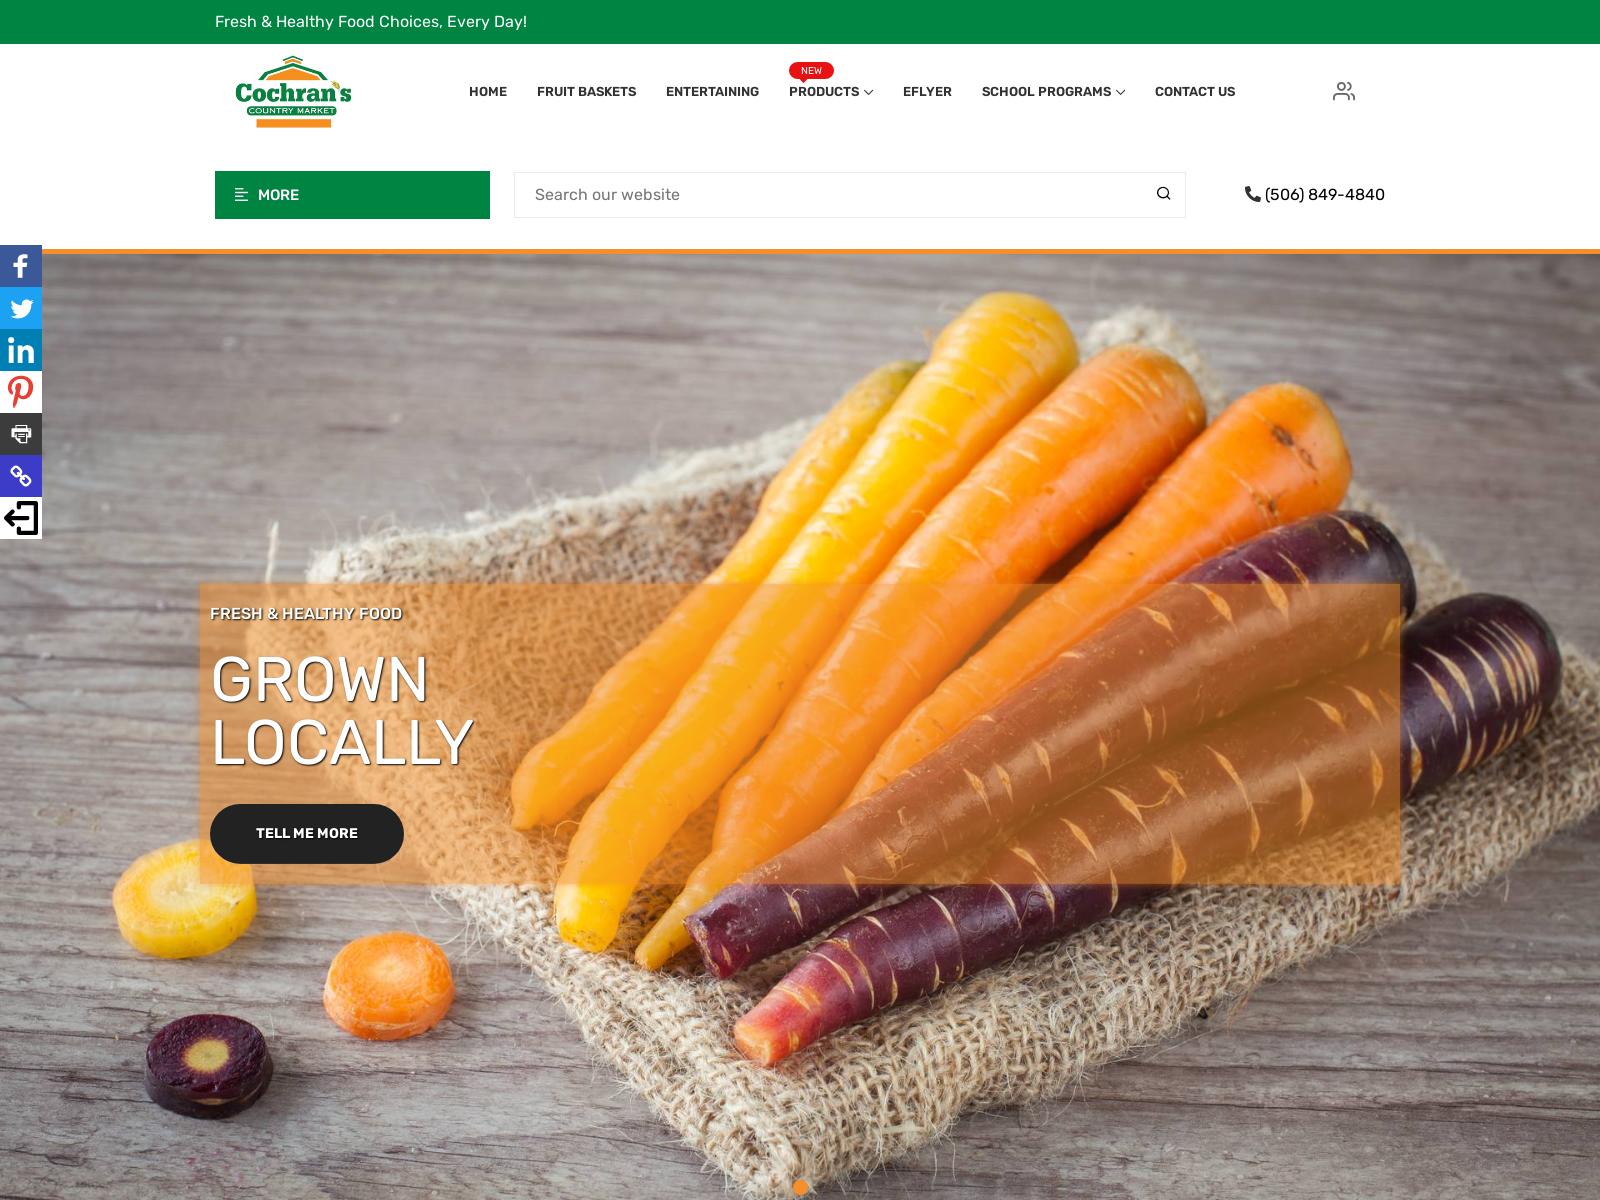This screenshot has height=1200, width=1600.
Task: Focus the Search our website field
Action: pyautogui.click(x=830, y=195)
